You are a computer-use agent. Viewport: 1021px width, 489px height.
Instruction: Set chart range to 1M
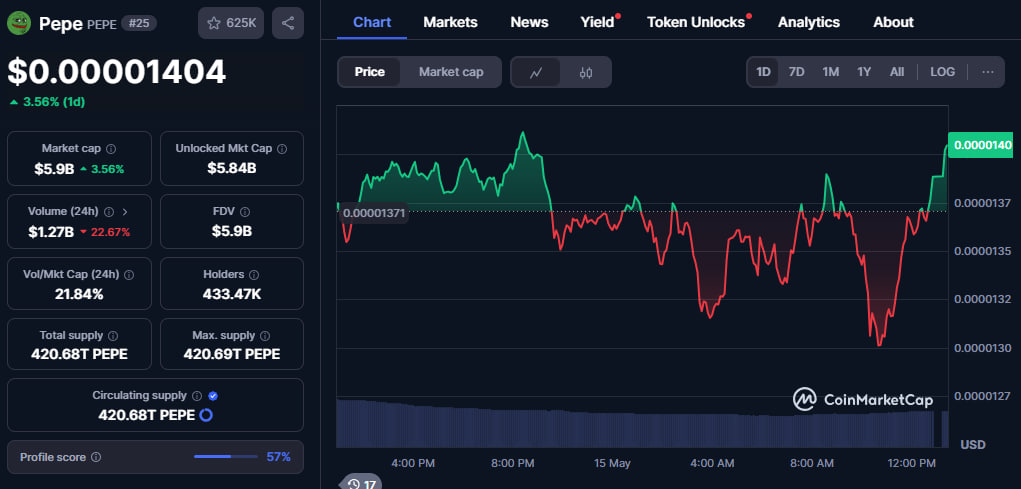[x=830, y=72]
